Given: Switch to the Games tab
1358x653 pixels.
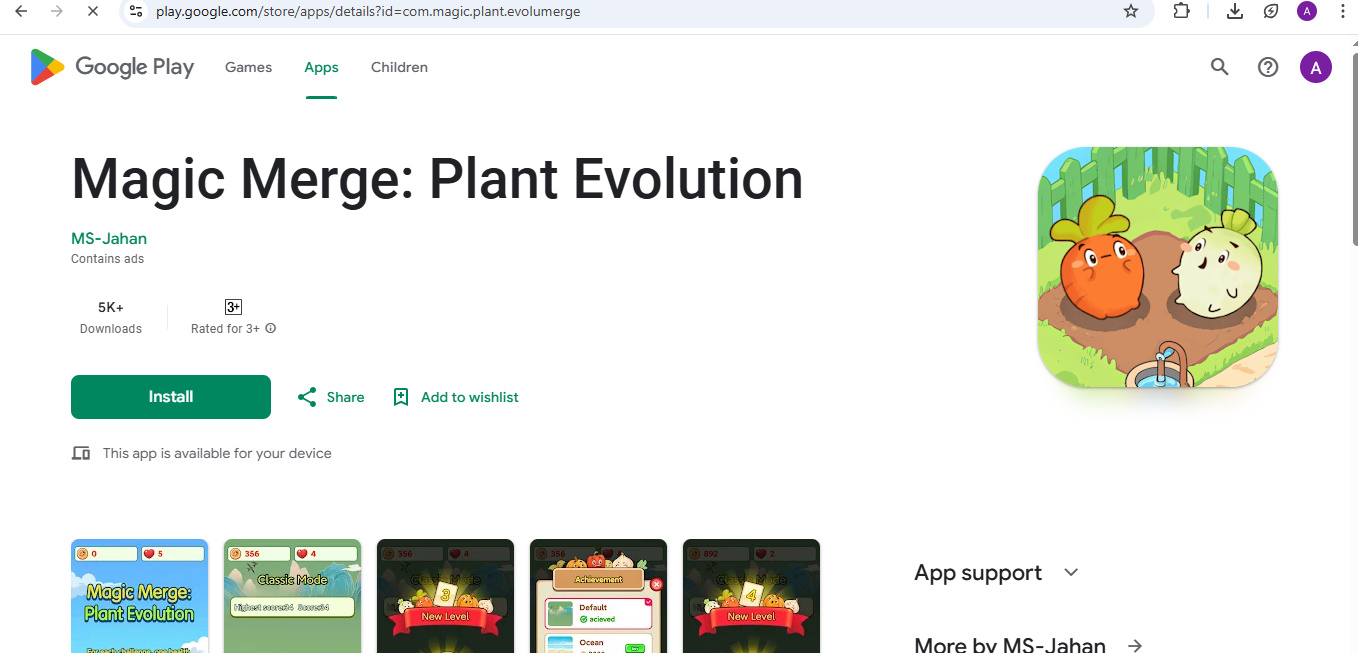Looking at the screenshot, I should (248, 67).
